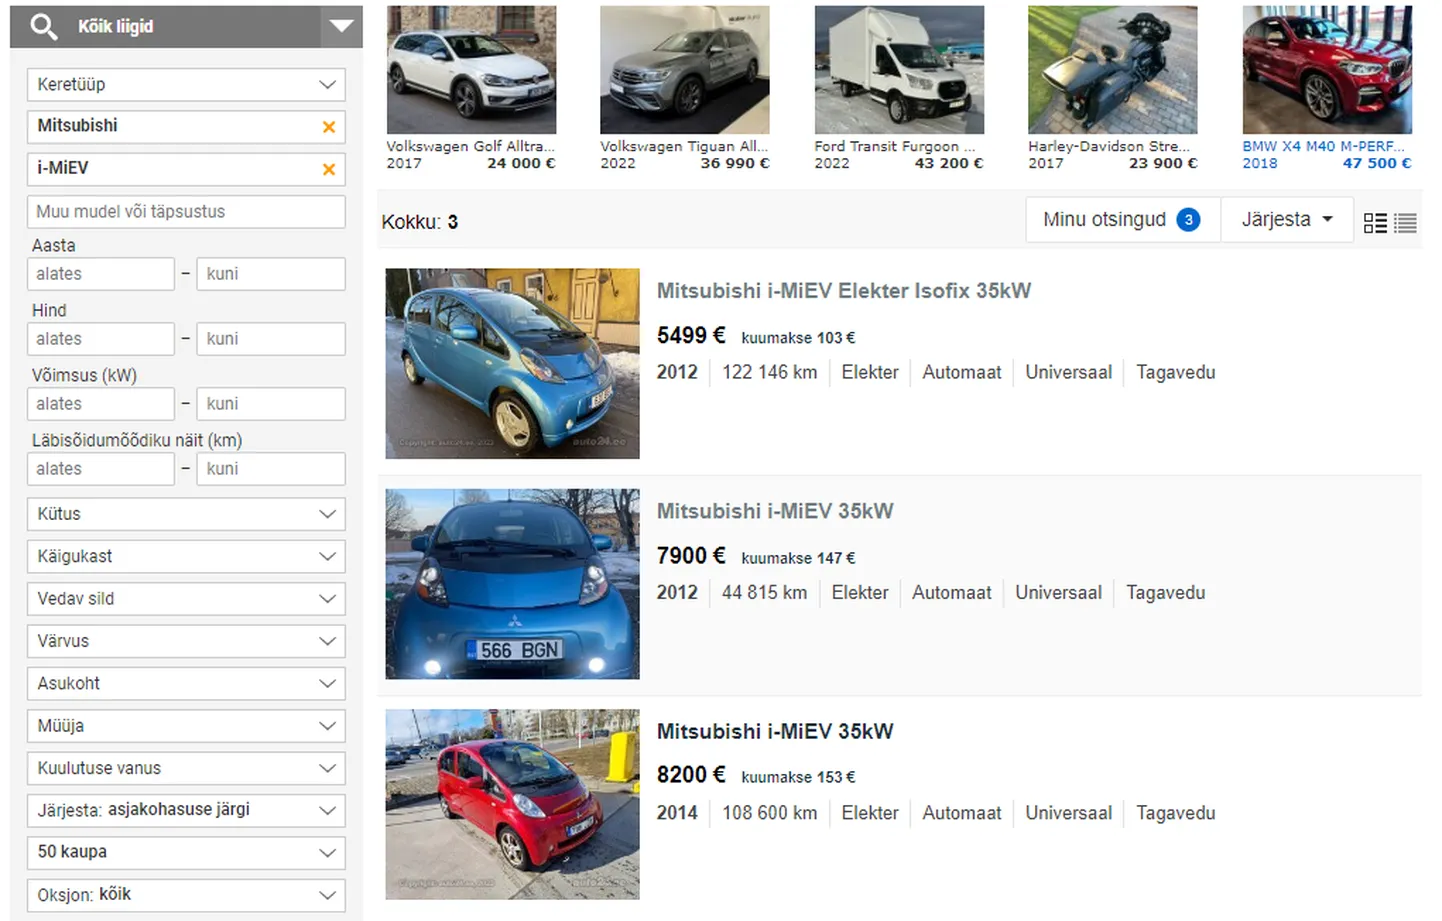This screenshot has height=921, width=1442.
Task: Open the 7900 € Mitsubishi i-MiEV listing title
Action: point(775,511)
